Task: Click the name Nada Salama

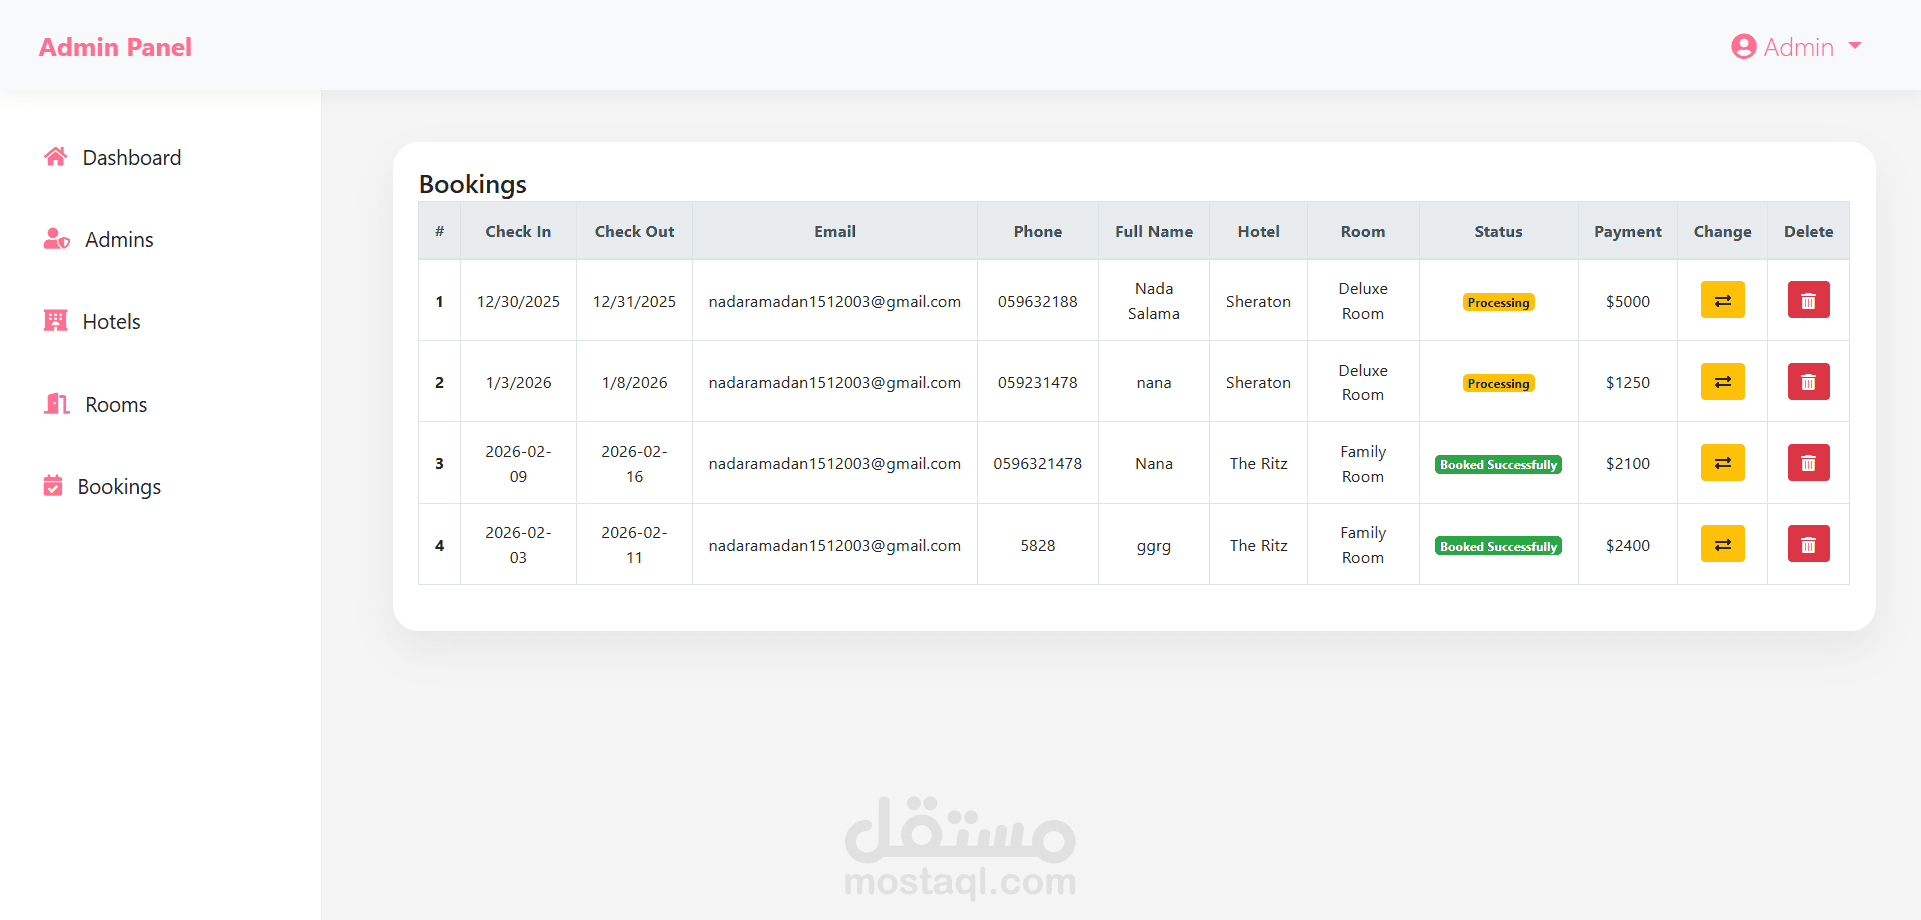Action: [1153, 300]
